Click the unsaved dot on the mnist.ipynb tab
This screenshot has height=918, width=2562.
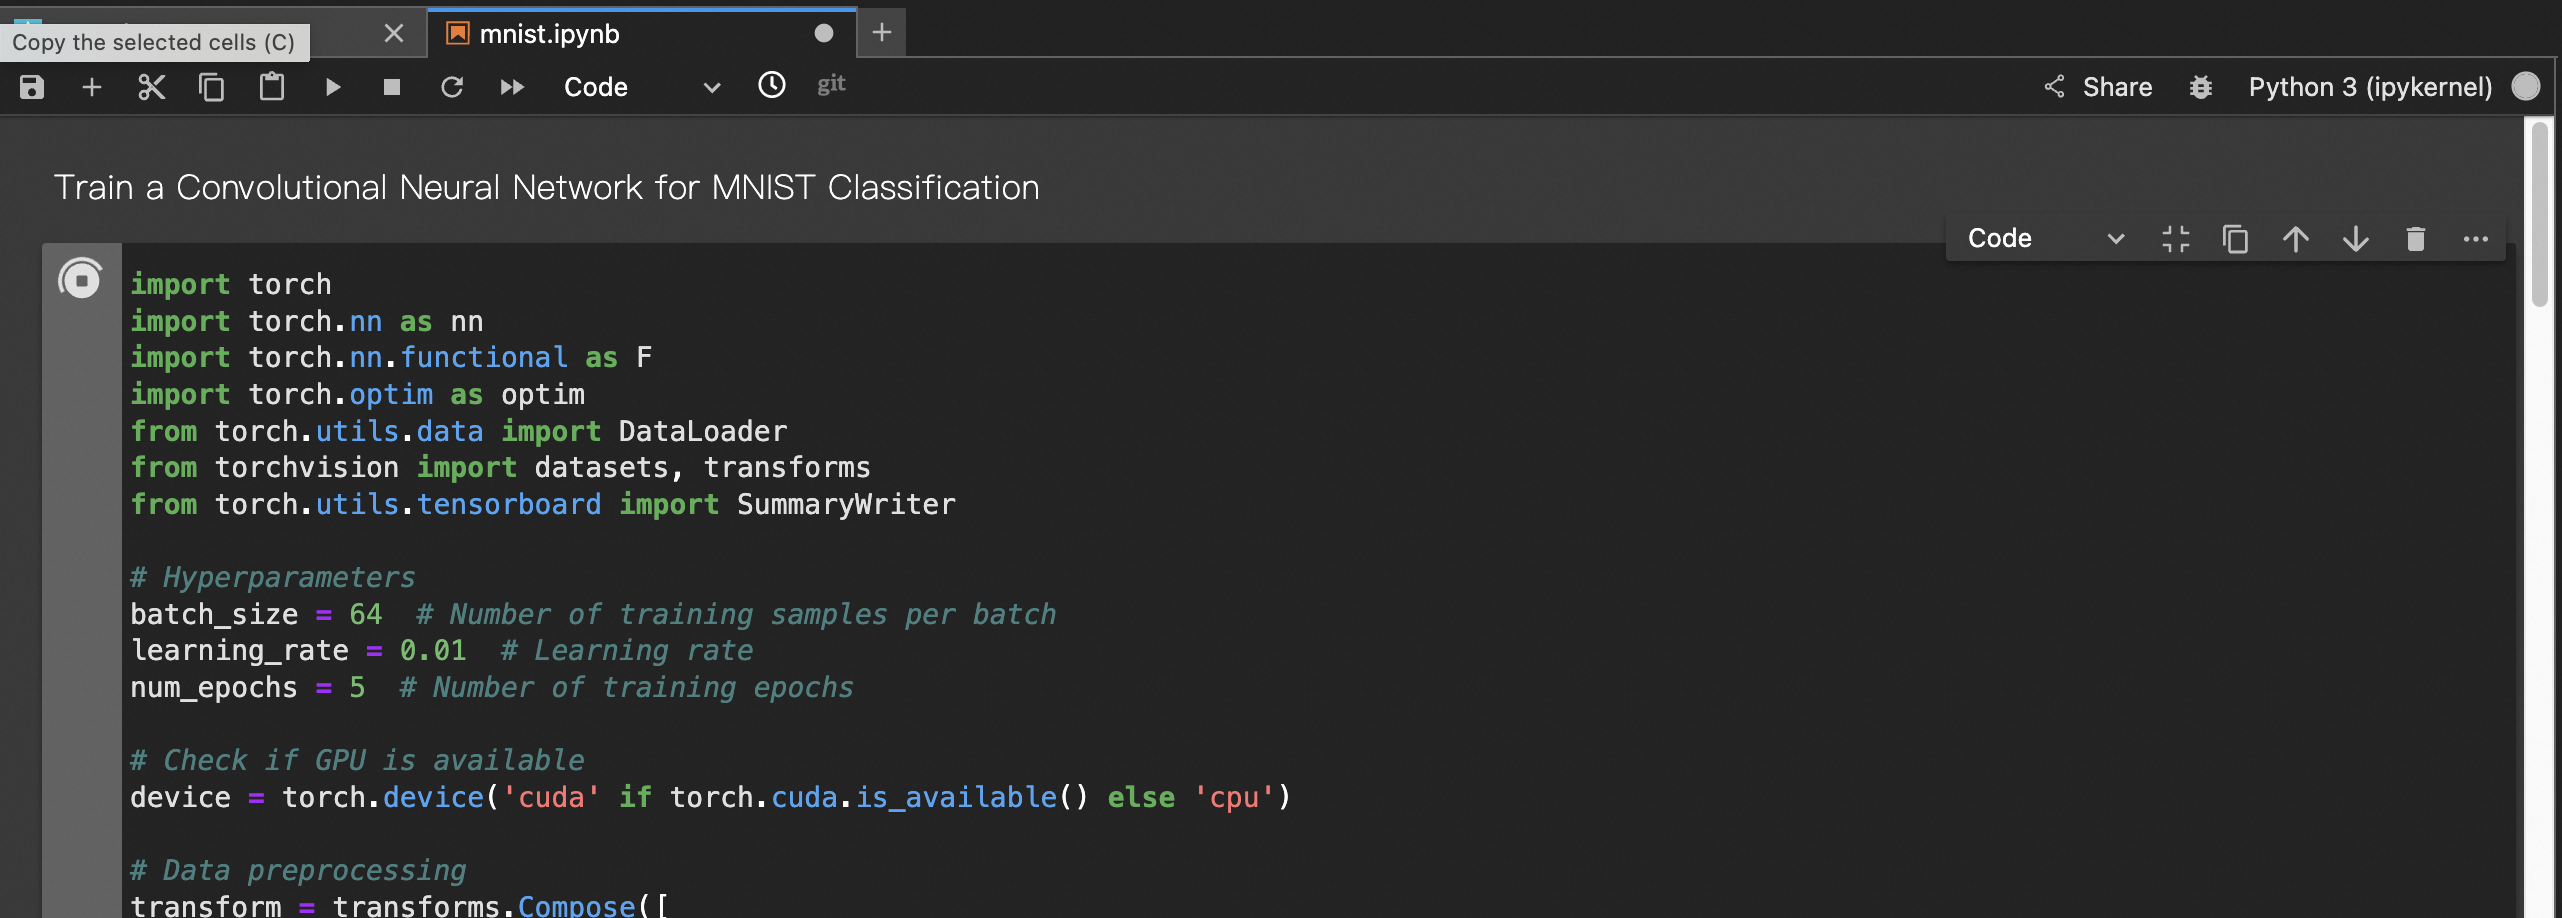pos(824,34)
